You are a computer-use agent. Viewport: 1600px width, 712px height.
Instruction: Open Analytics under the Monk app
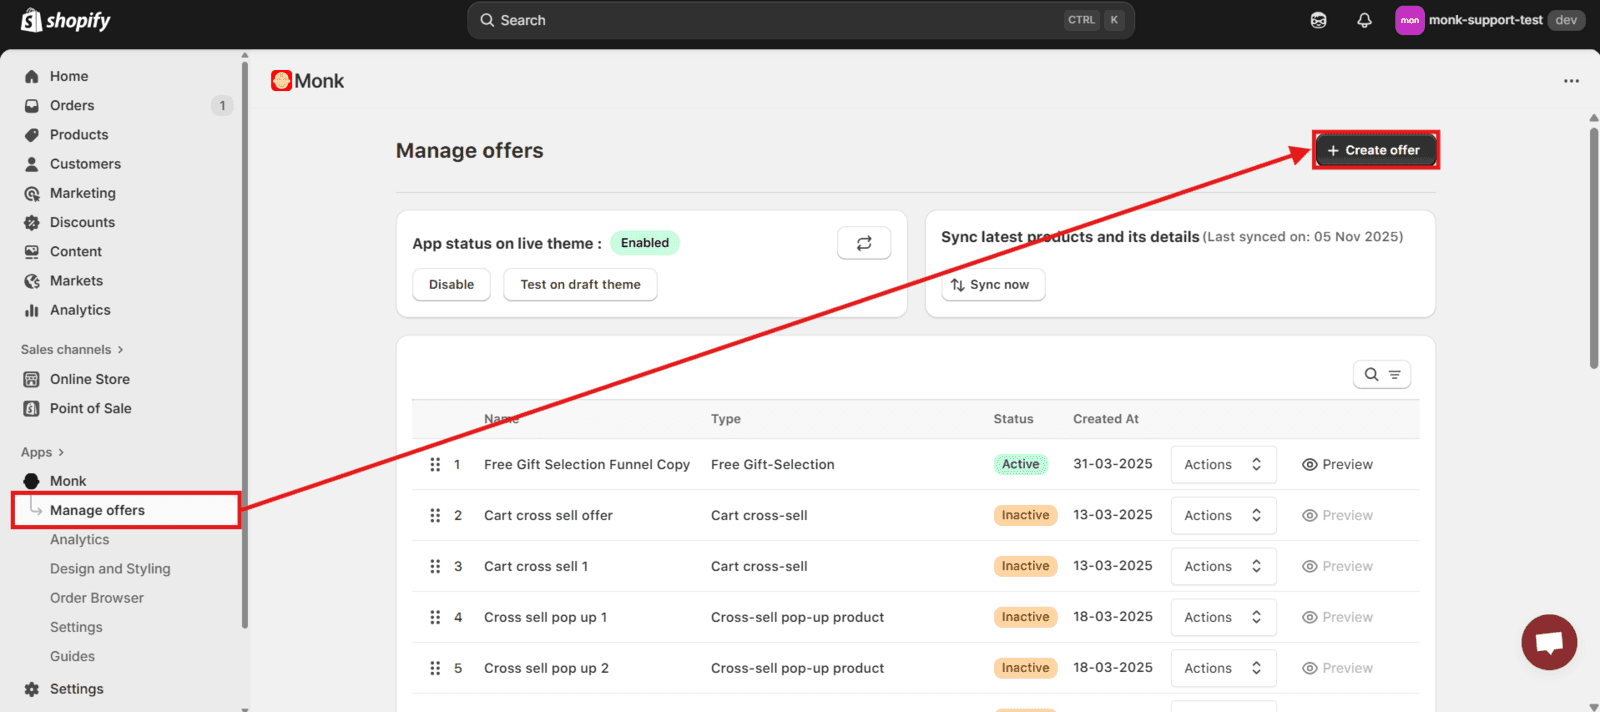point(80,539)
